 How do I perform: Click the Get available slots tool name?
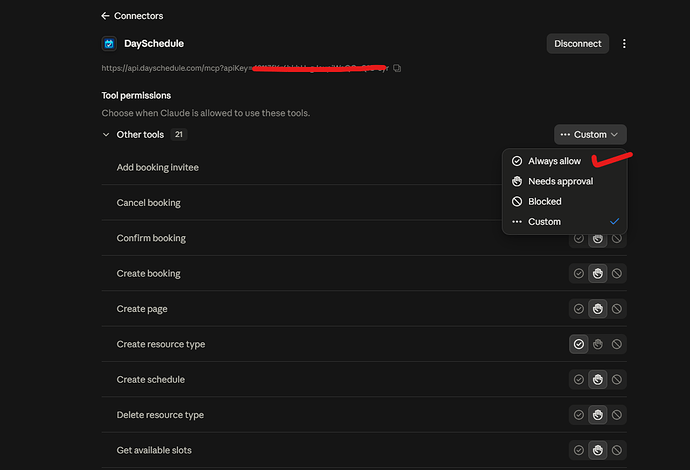click(154, 450)
